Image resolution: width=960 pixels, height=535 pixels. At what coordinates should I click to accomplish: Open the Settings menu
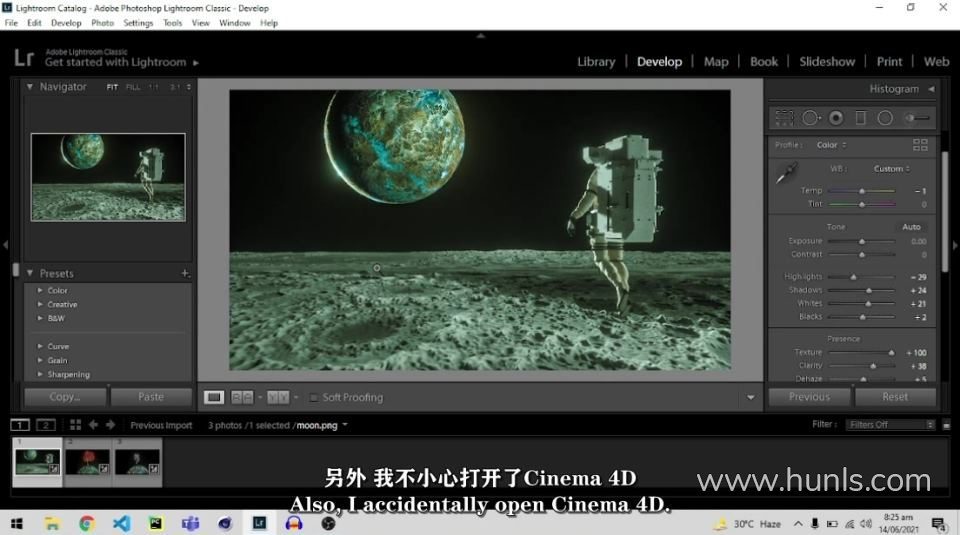coord(138,23)
